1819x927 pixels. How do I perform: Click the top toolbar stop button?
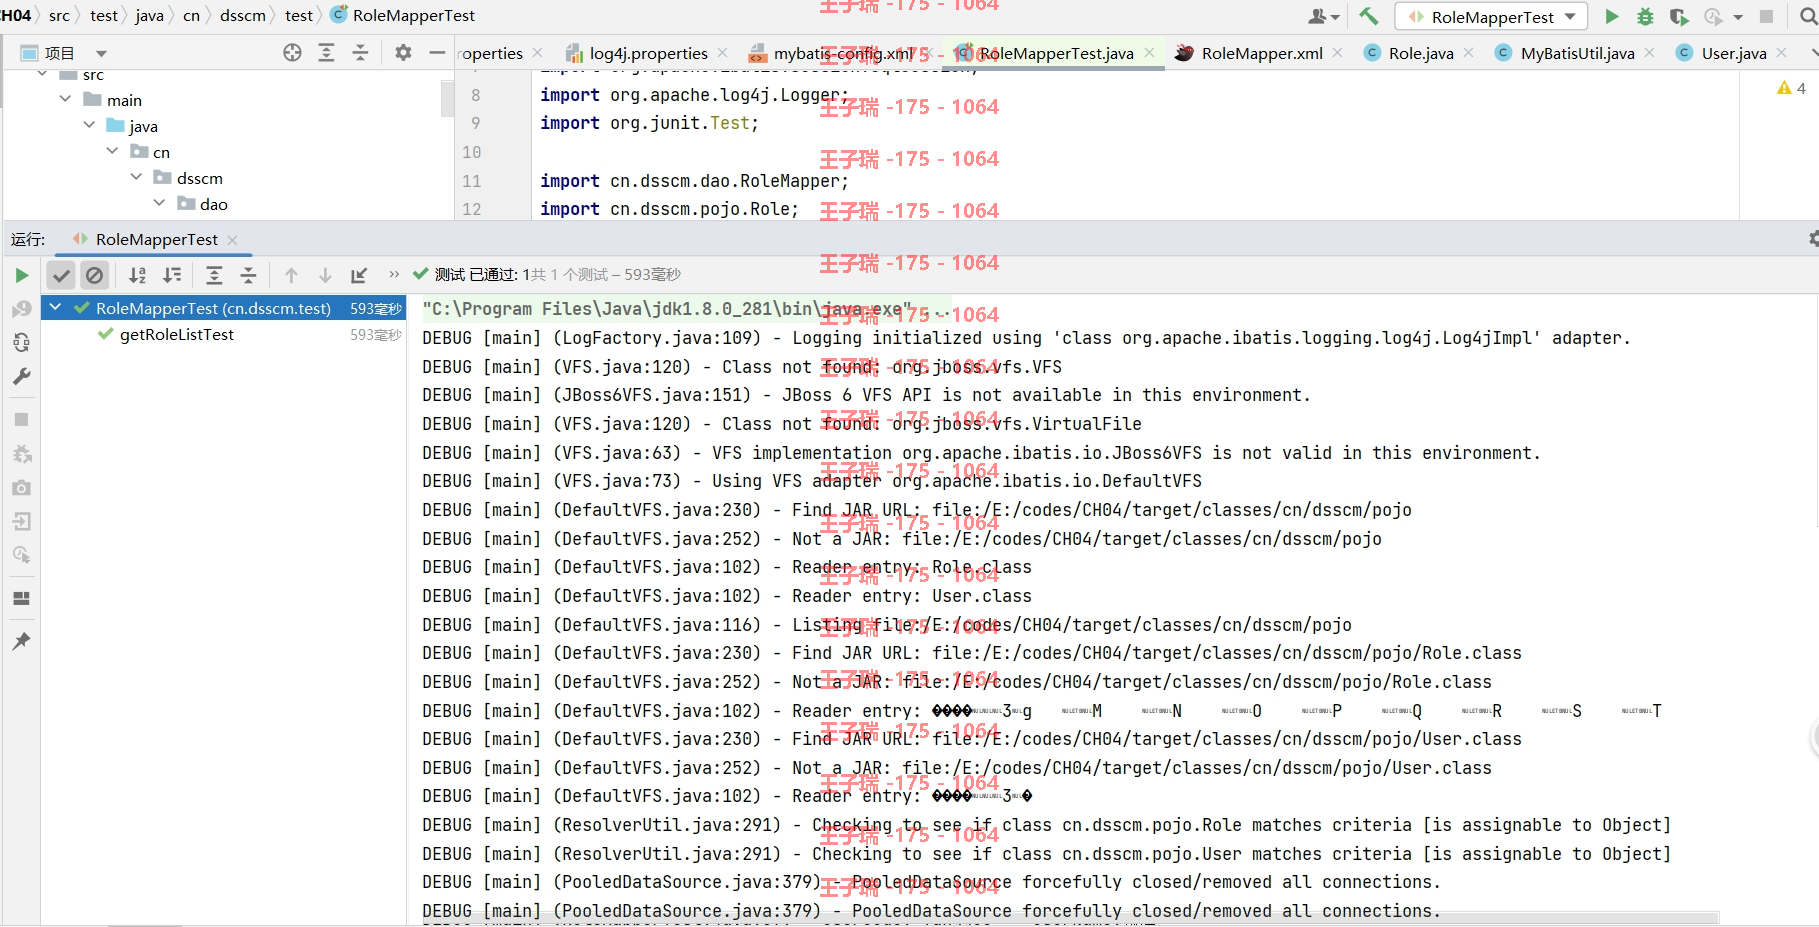coord(1767,16)
